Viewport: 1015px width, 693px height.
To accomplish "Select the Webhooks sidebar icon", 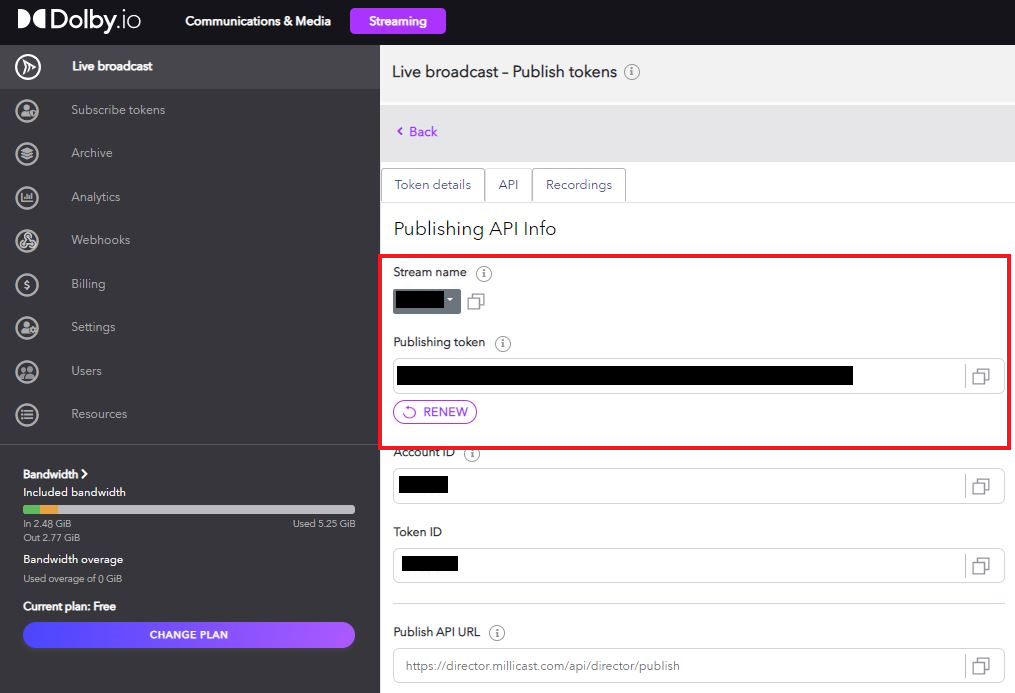I will 28,240.
